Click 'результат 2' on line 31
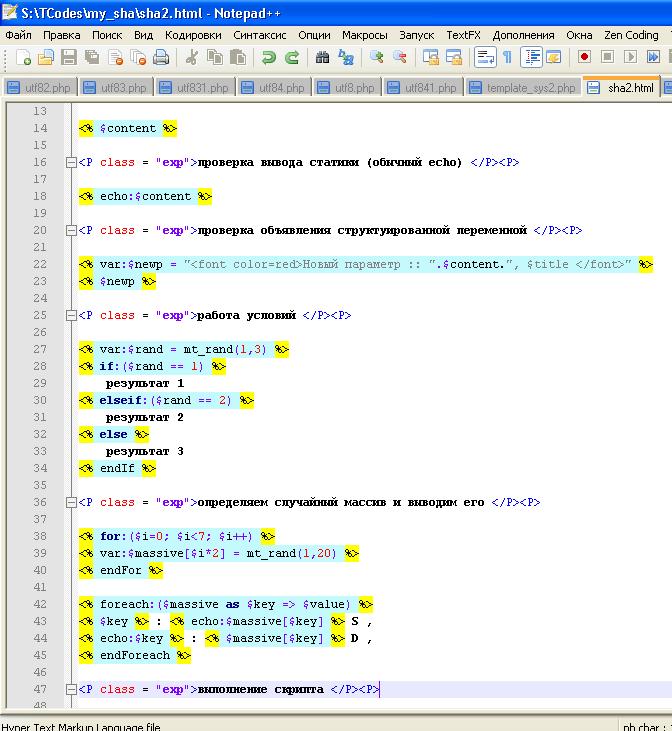This screenshot has width=672, height=731. tap(145, 418)
